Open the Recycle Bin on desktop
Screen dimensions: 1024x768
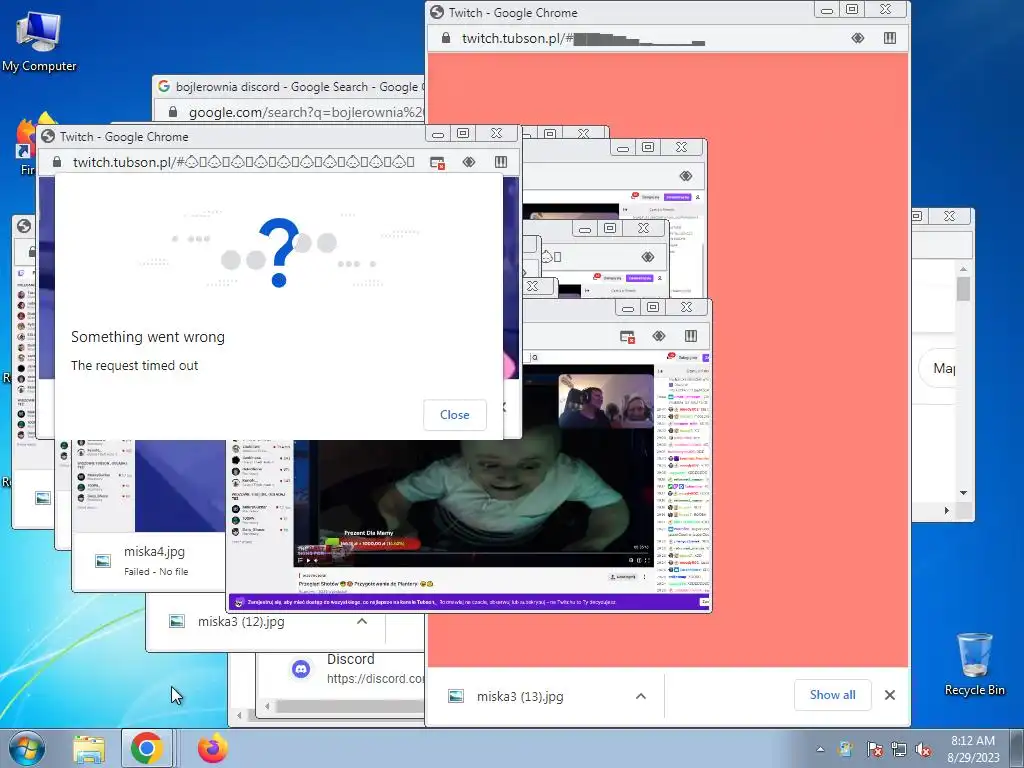974,664
